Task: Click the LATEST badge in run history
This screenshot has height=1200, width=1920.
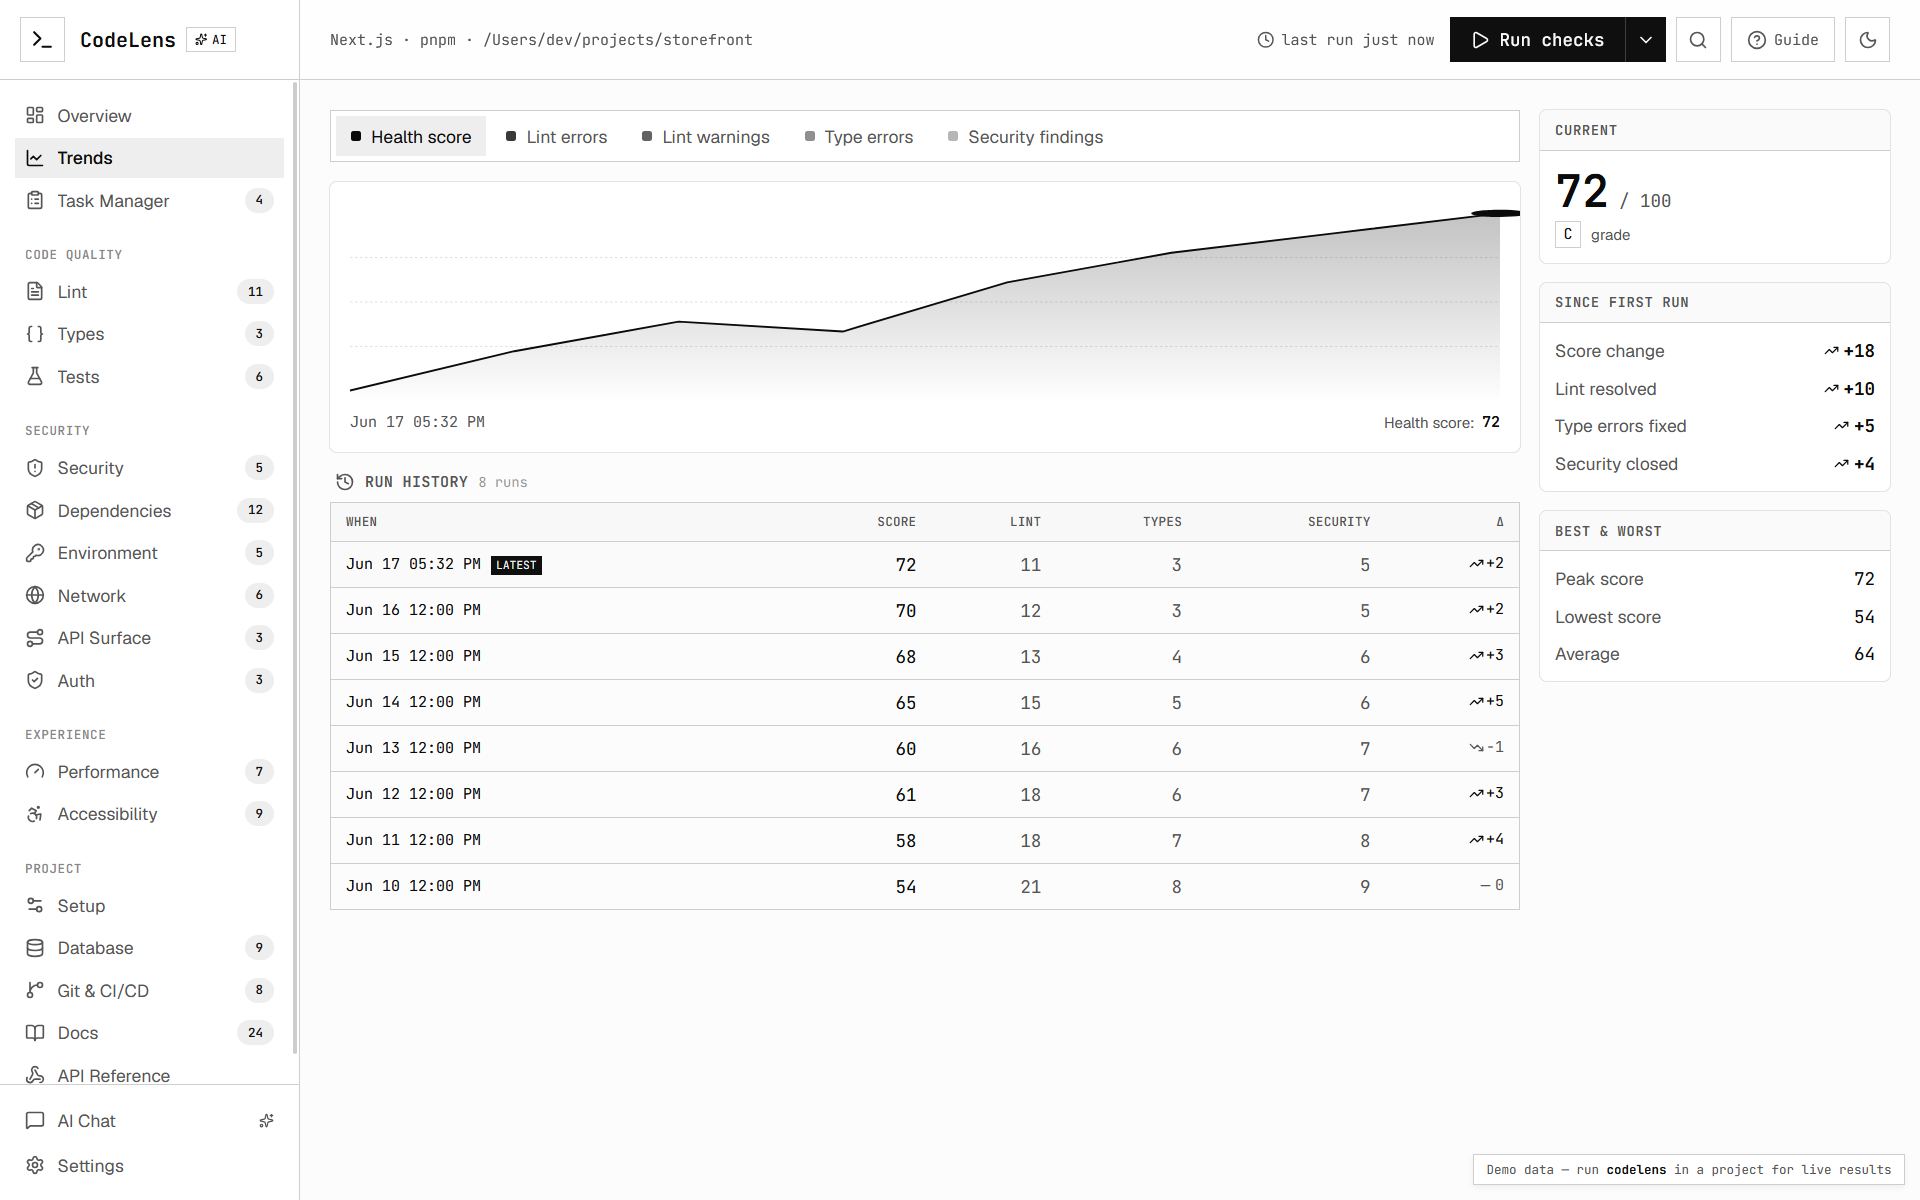Action: click(x=516, y=565)
